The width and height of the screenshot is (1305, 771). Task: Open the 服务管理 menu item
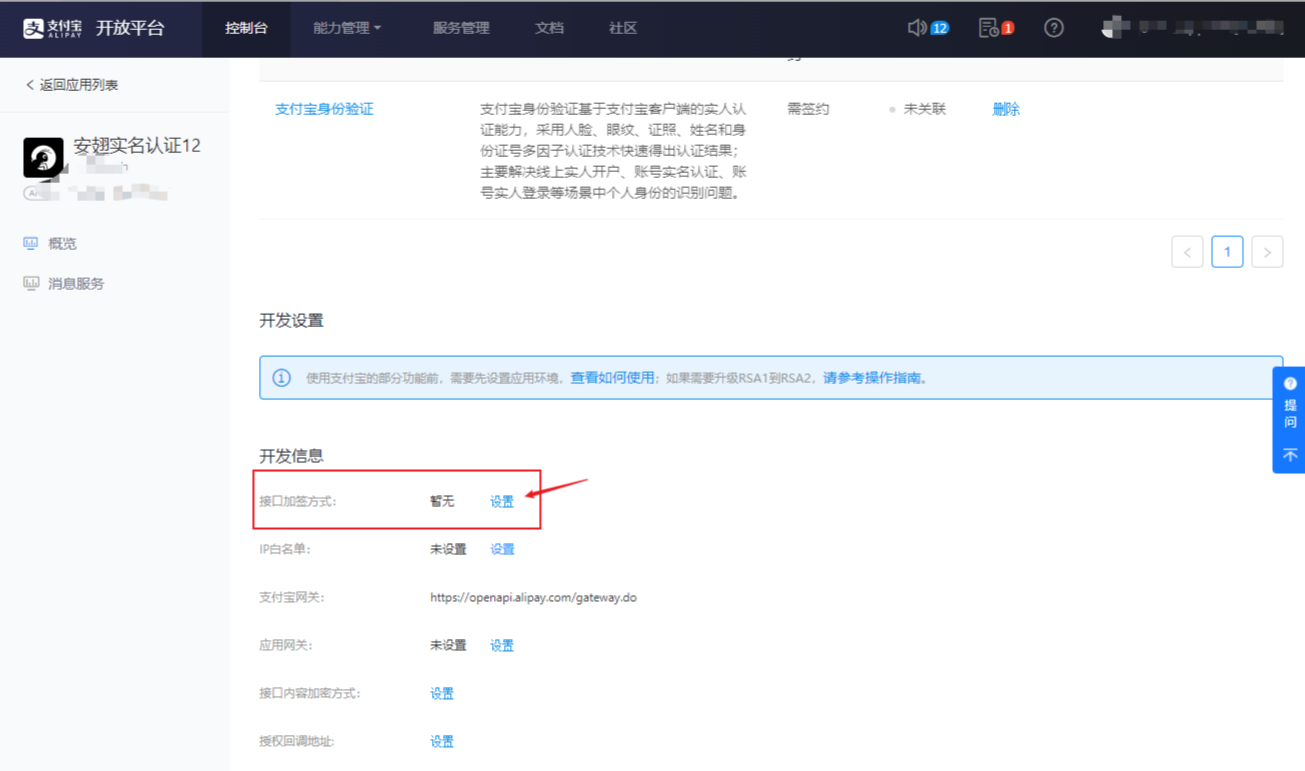(461, 28)
